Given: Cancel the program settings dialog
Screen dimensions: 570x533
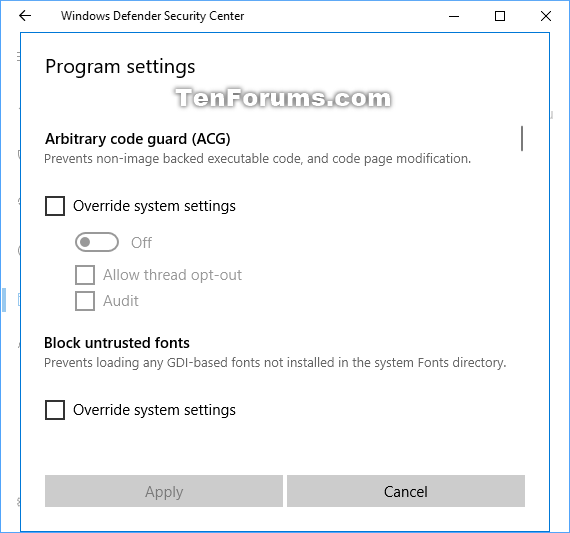Looking at the screenshot, I should coord(406,491).
